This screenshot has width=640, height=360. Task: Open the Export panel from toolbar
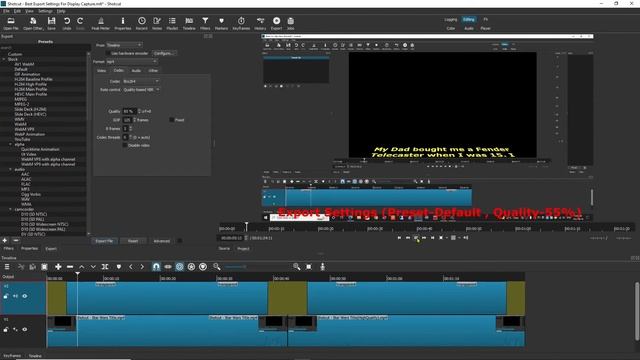276,23
